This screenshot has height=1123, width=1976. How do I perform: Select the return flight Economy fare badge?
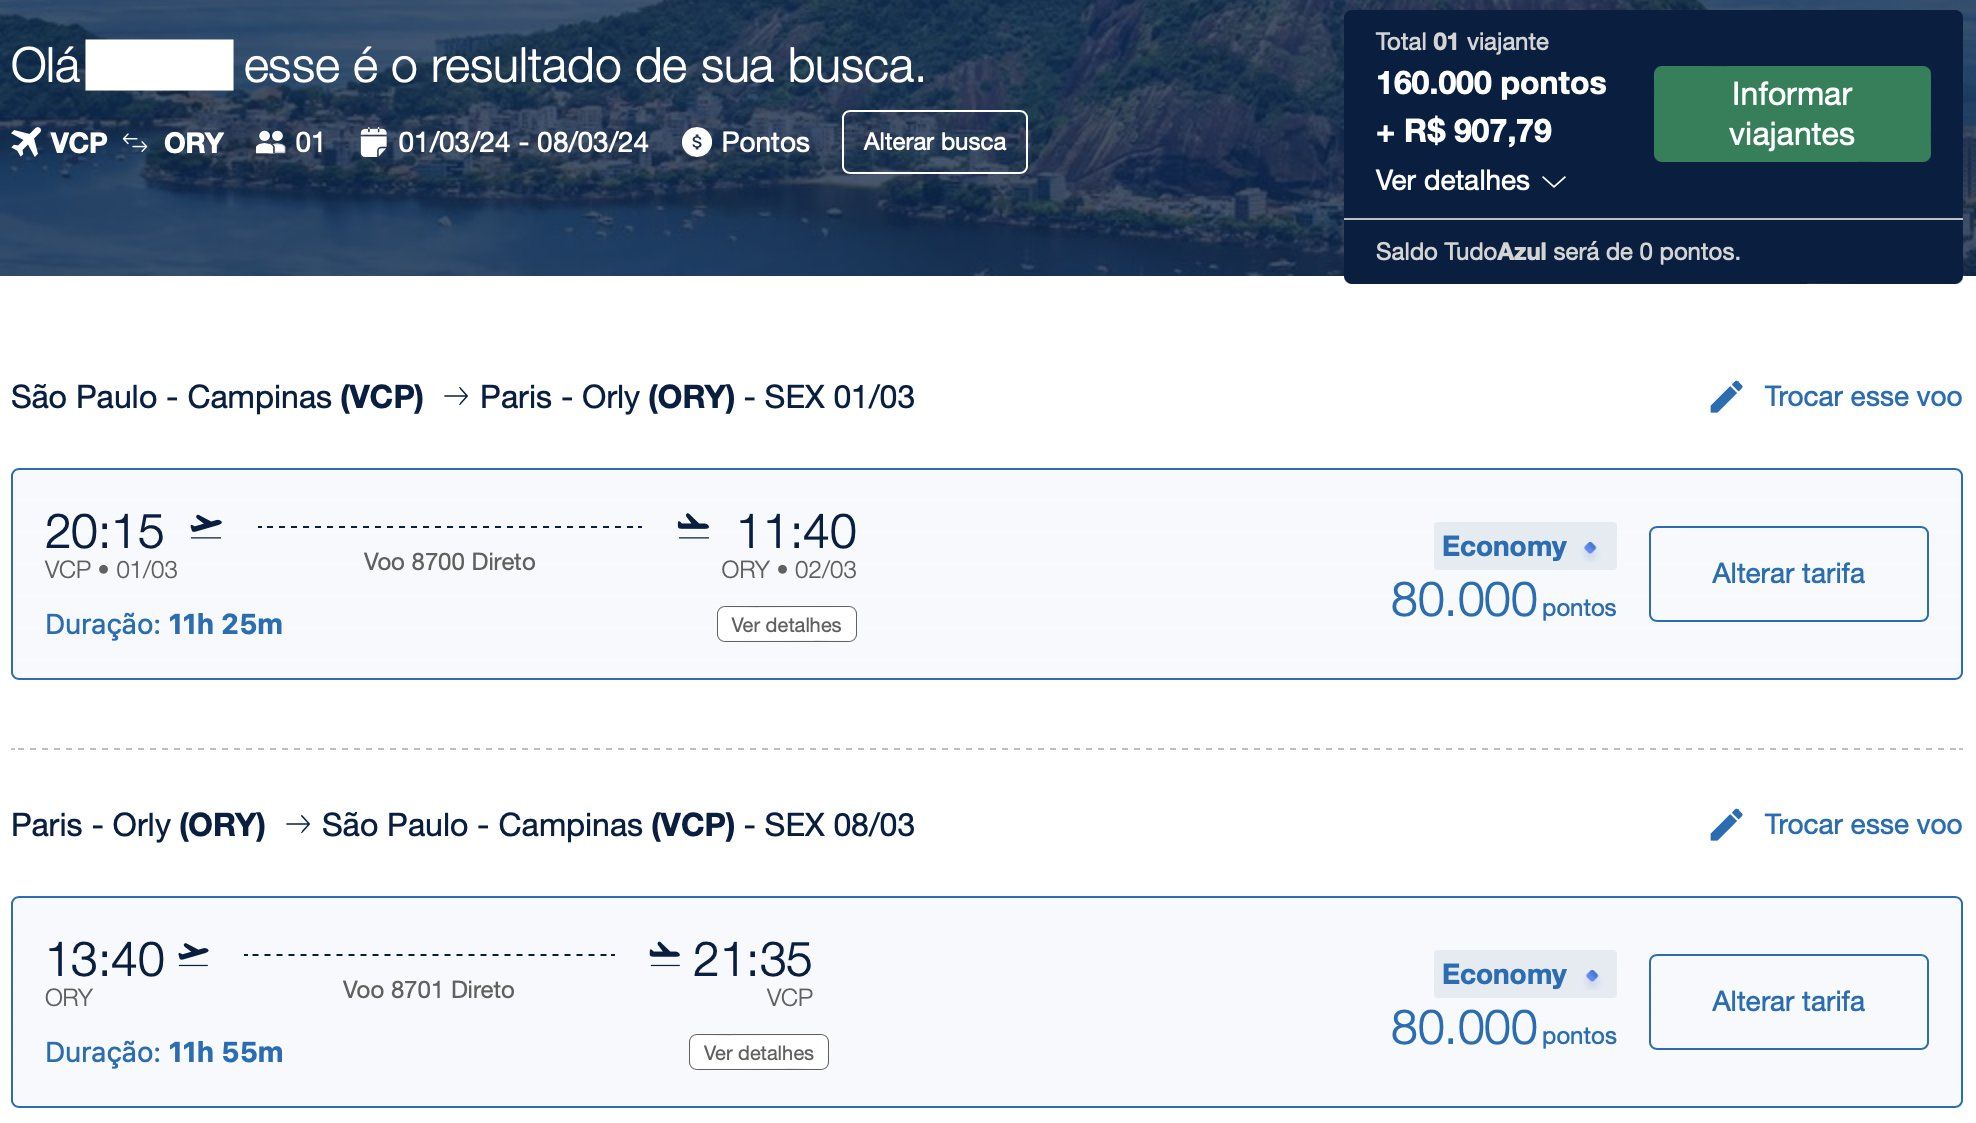[x=1524, y=974]
